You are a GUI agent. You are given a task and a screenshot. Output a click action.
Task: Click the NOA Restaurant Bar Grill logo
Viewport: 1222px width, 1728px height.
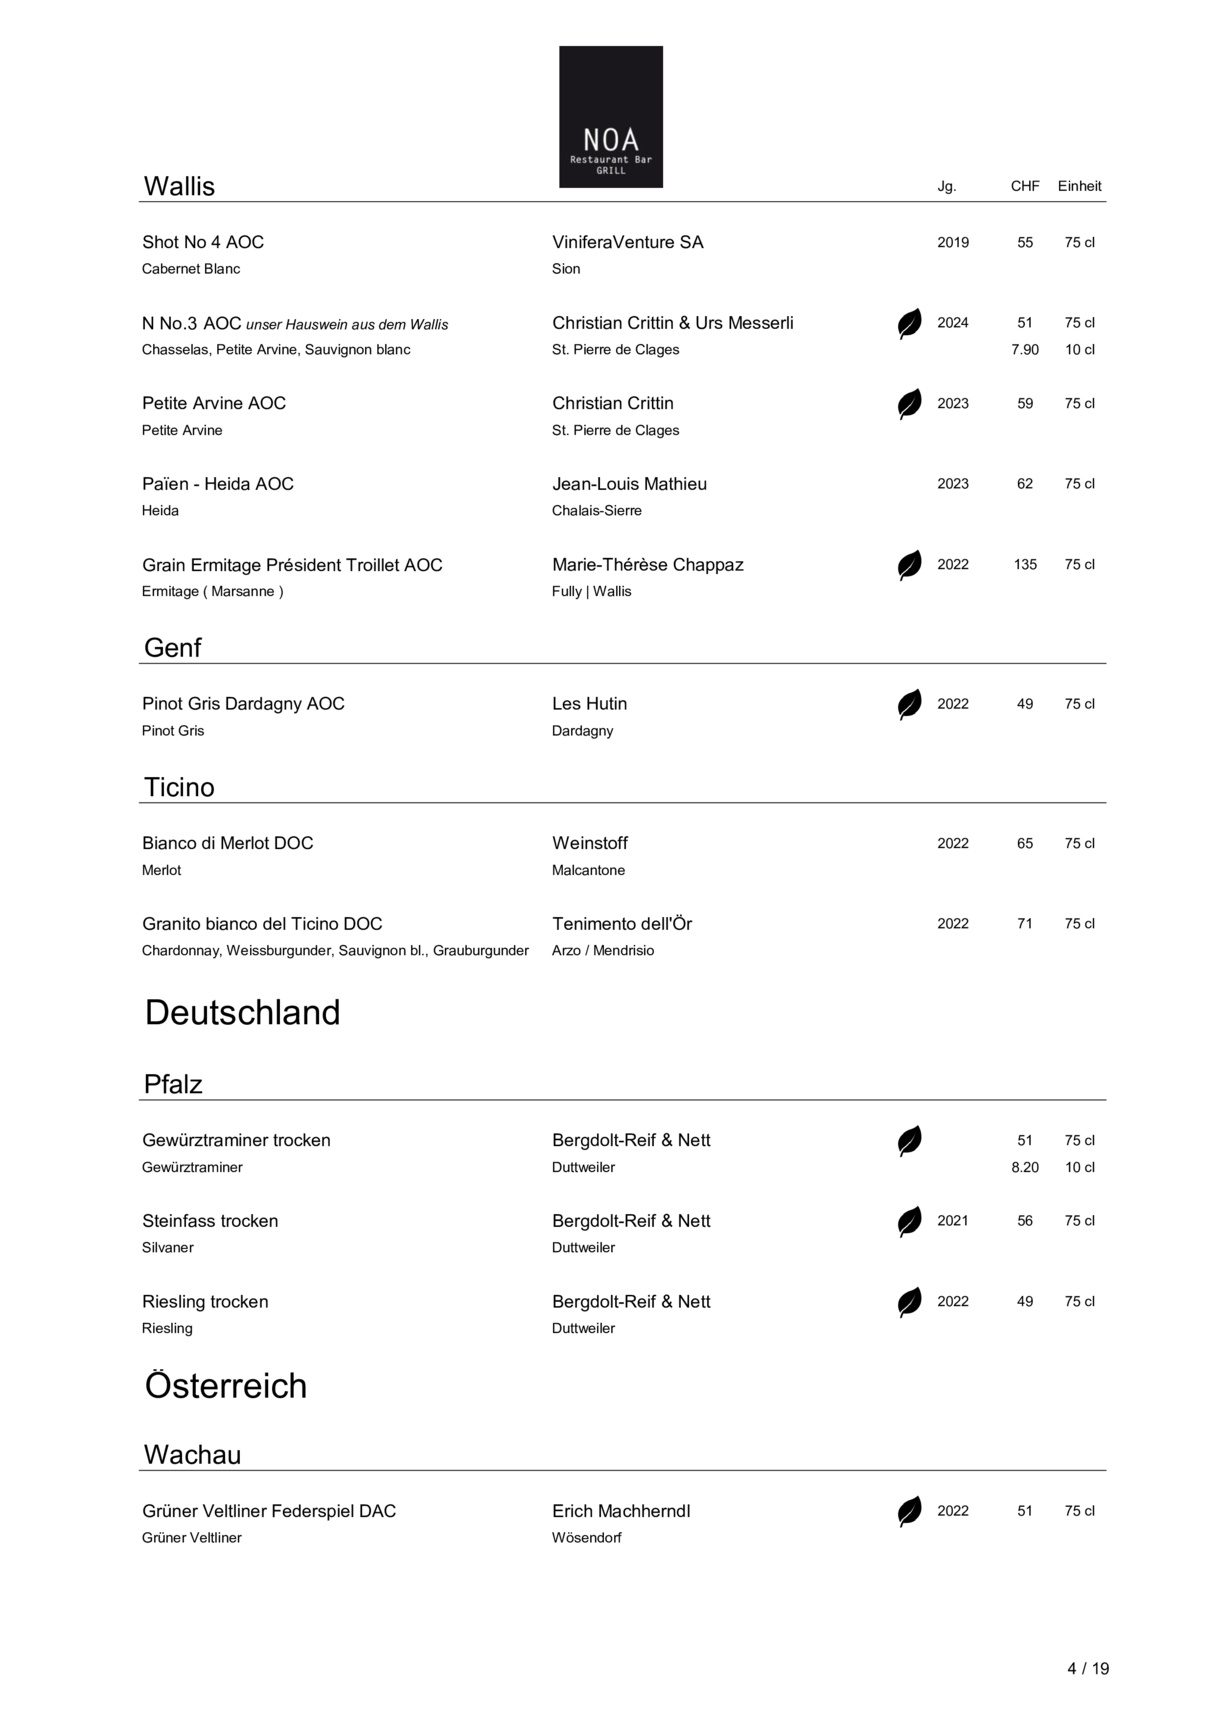610,116
